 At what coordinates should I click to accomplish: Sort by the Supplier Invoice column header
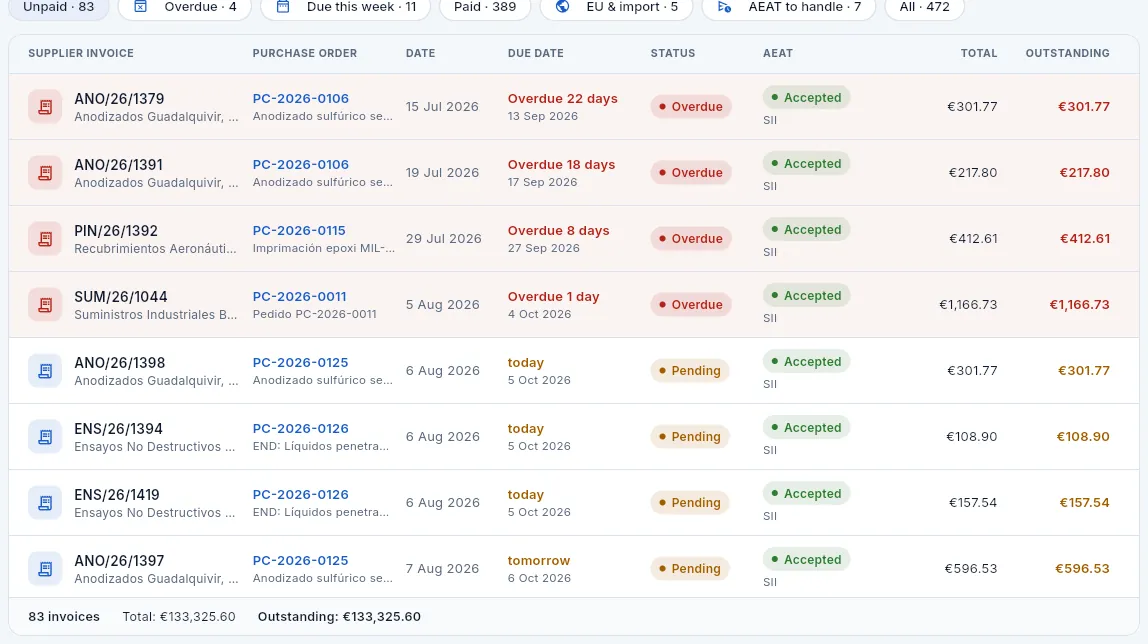click(x=81, y=53)
